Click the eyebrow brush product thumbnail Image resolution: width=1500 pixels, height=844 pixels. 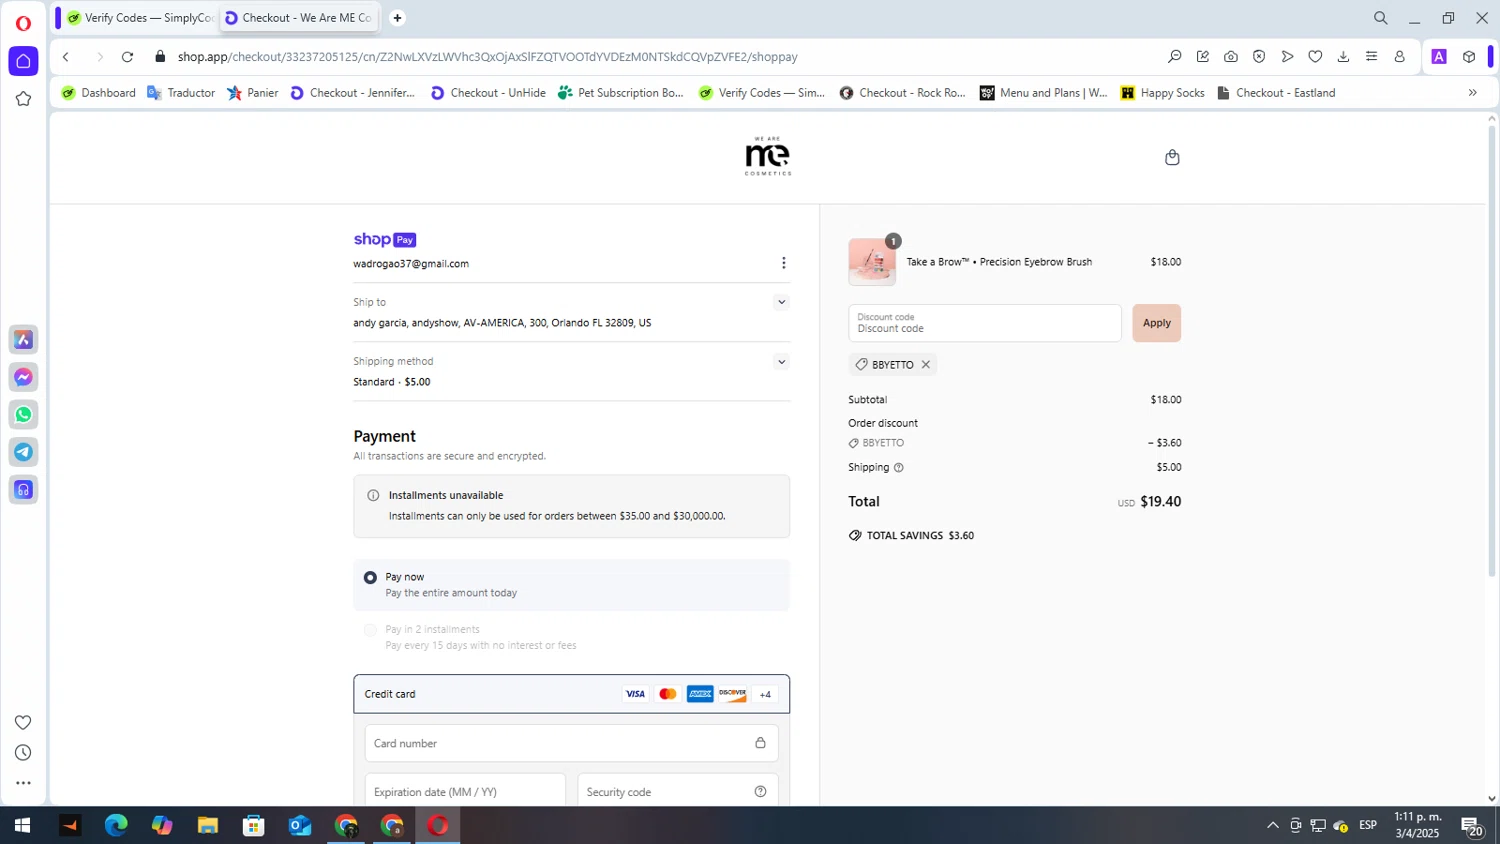coord(872,262)
